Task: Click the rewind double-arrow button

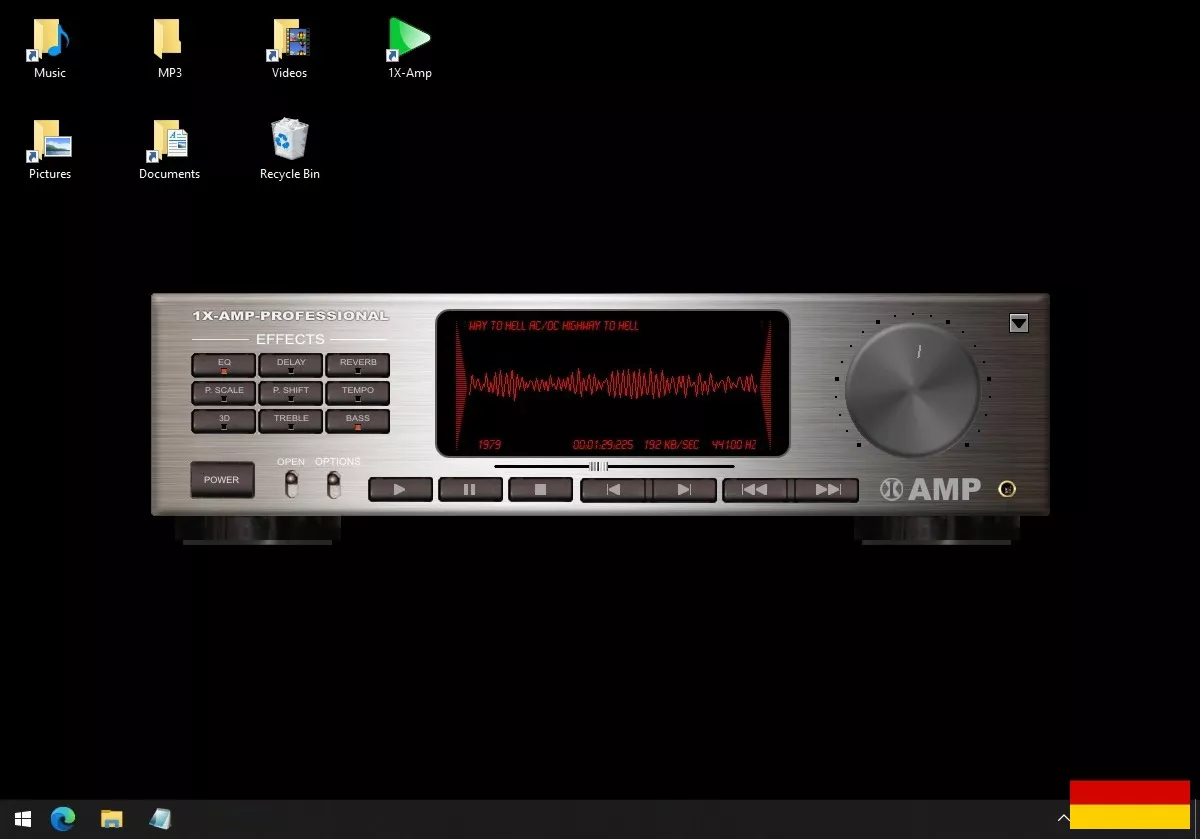Action: point(756,490)
